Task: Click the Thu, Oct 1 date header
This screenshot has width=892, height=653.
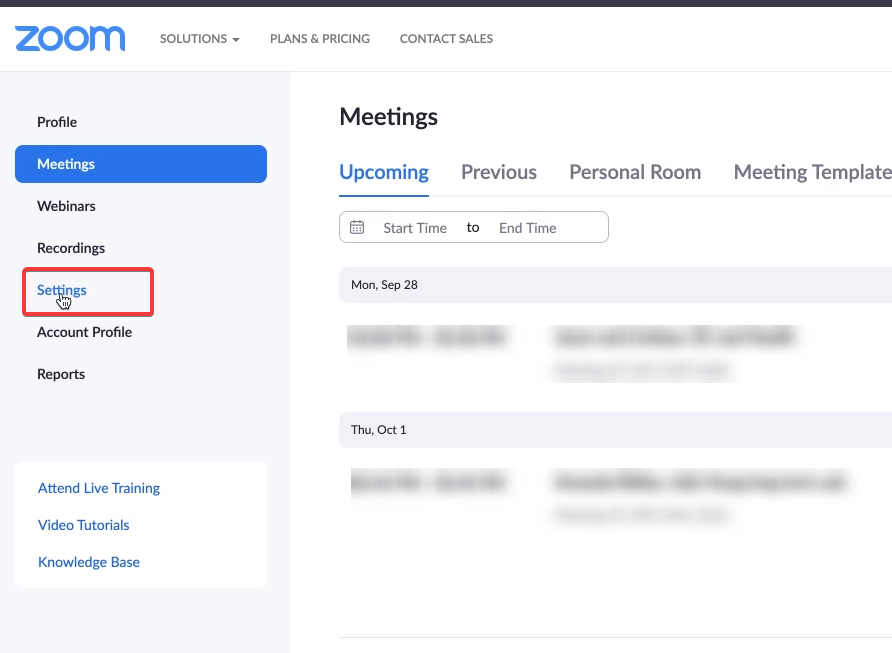Action: point(616,430)
